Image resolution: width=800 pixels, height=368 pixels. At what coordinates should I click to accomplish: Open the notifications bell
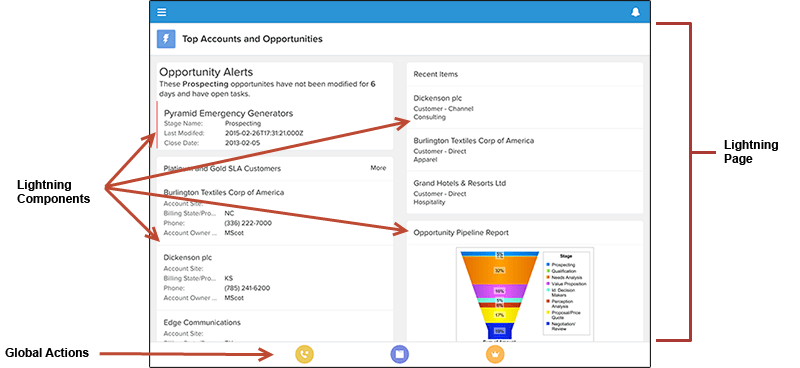pos(635,12)
